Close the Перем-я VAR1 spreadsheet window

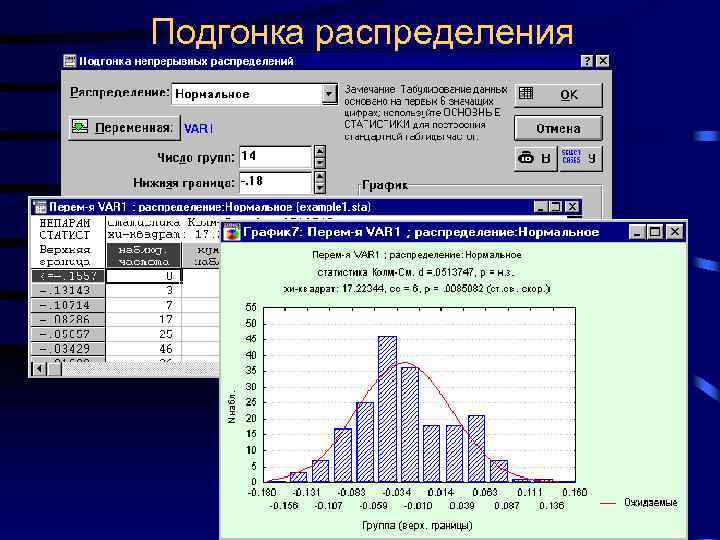pos(571,207)
